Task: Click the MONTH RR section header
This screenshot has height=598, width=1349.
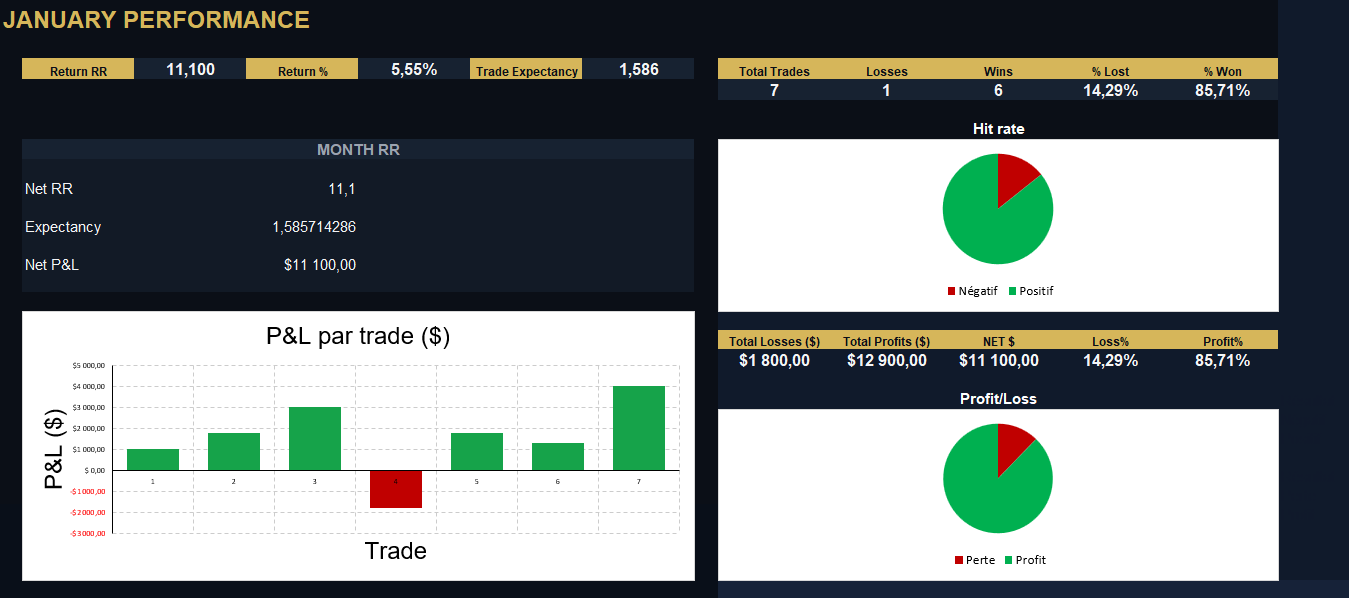Action: tap(358, 150)
